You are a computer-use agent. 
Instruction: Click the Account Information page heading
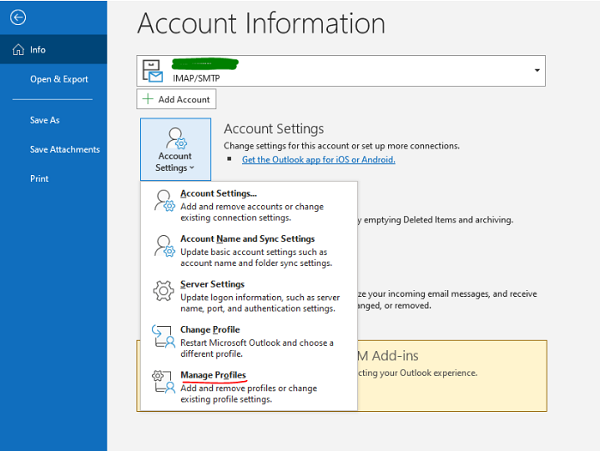coord(261,23)
